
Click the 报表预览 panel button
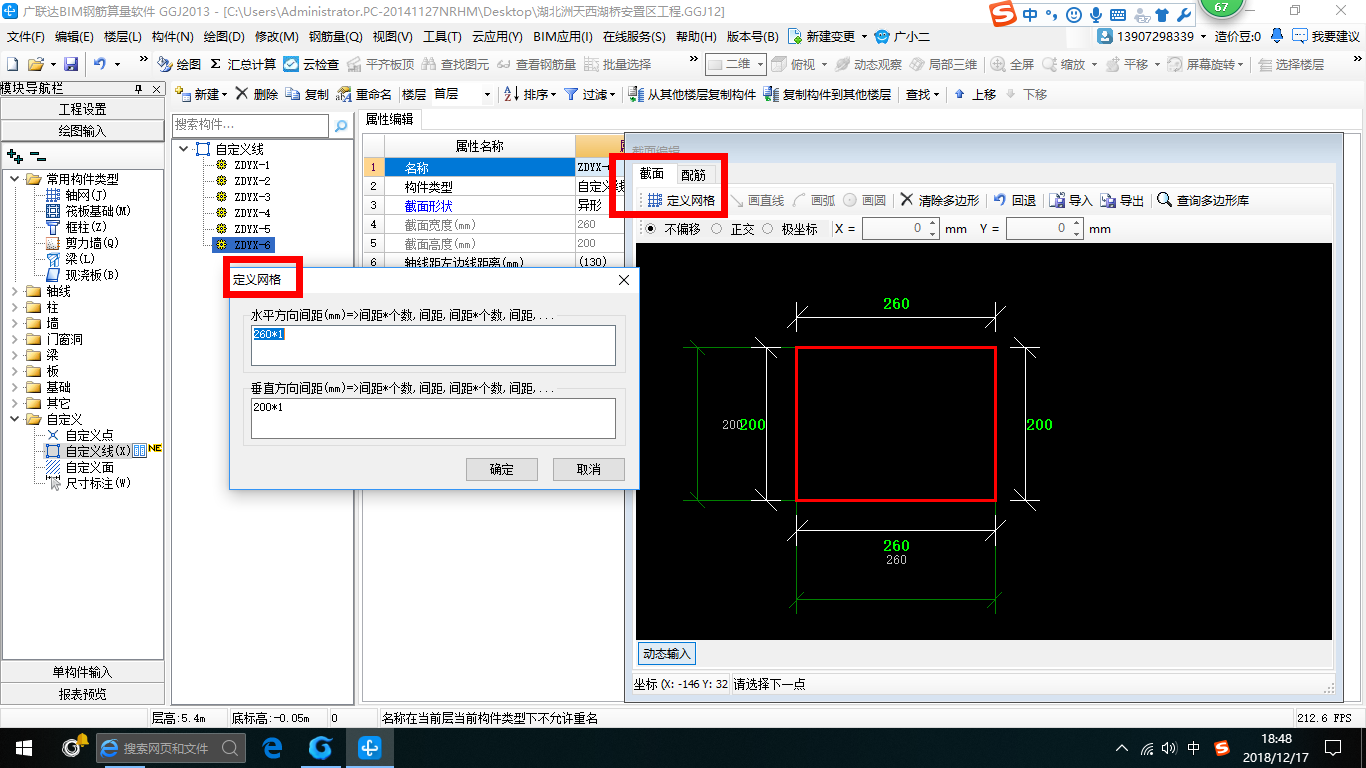coord(82,694)
